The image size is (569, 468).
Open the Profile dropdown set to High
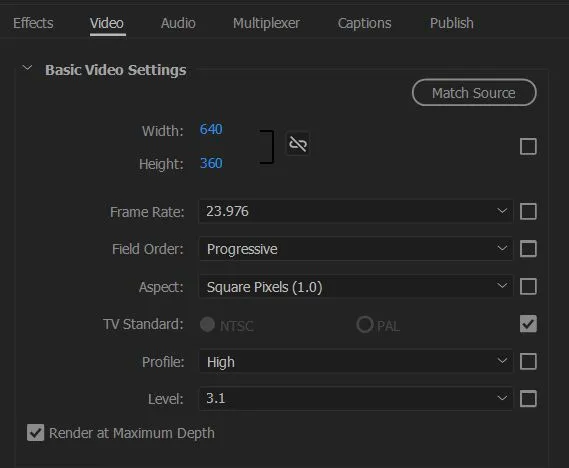(x=356, y=361)
